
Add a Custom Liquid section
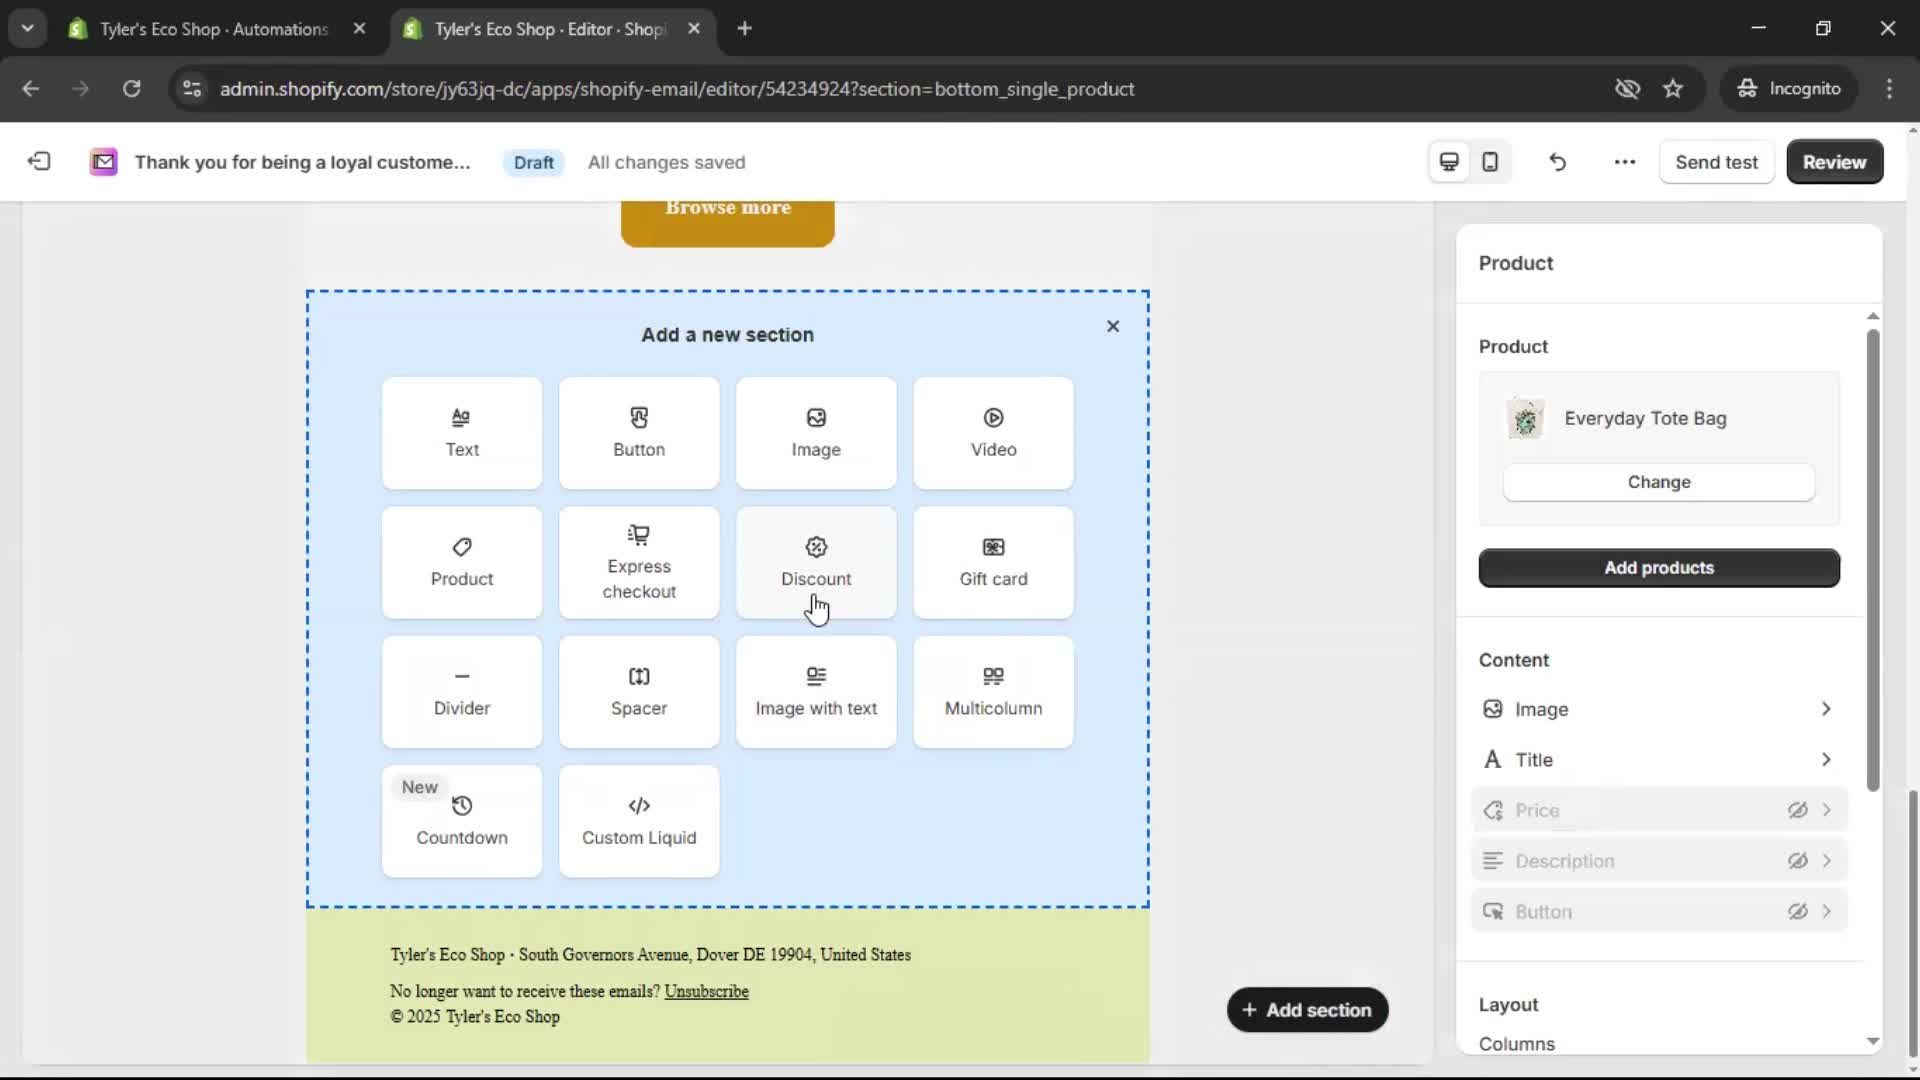click(638, 821)
